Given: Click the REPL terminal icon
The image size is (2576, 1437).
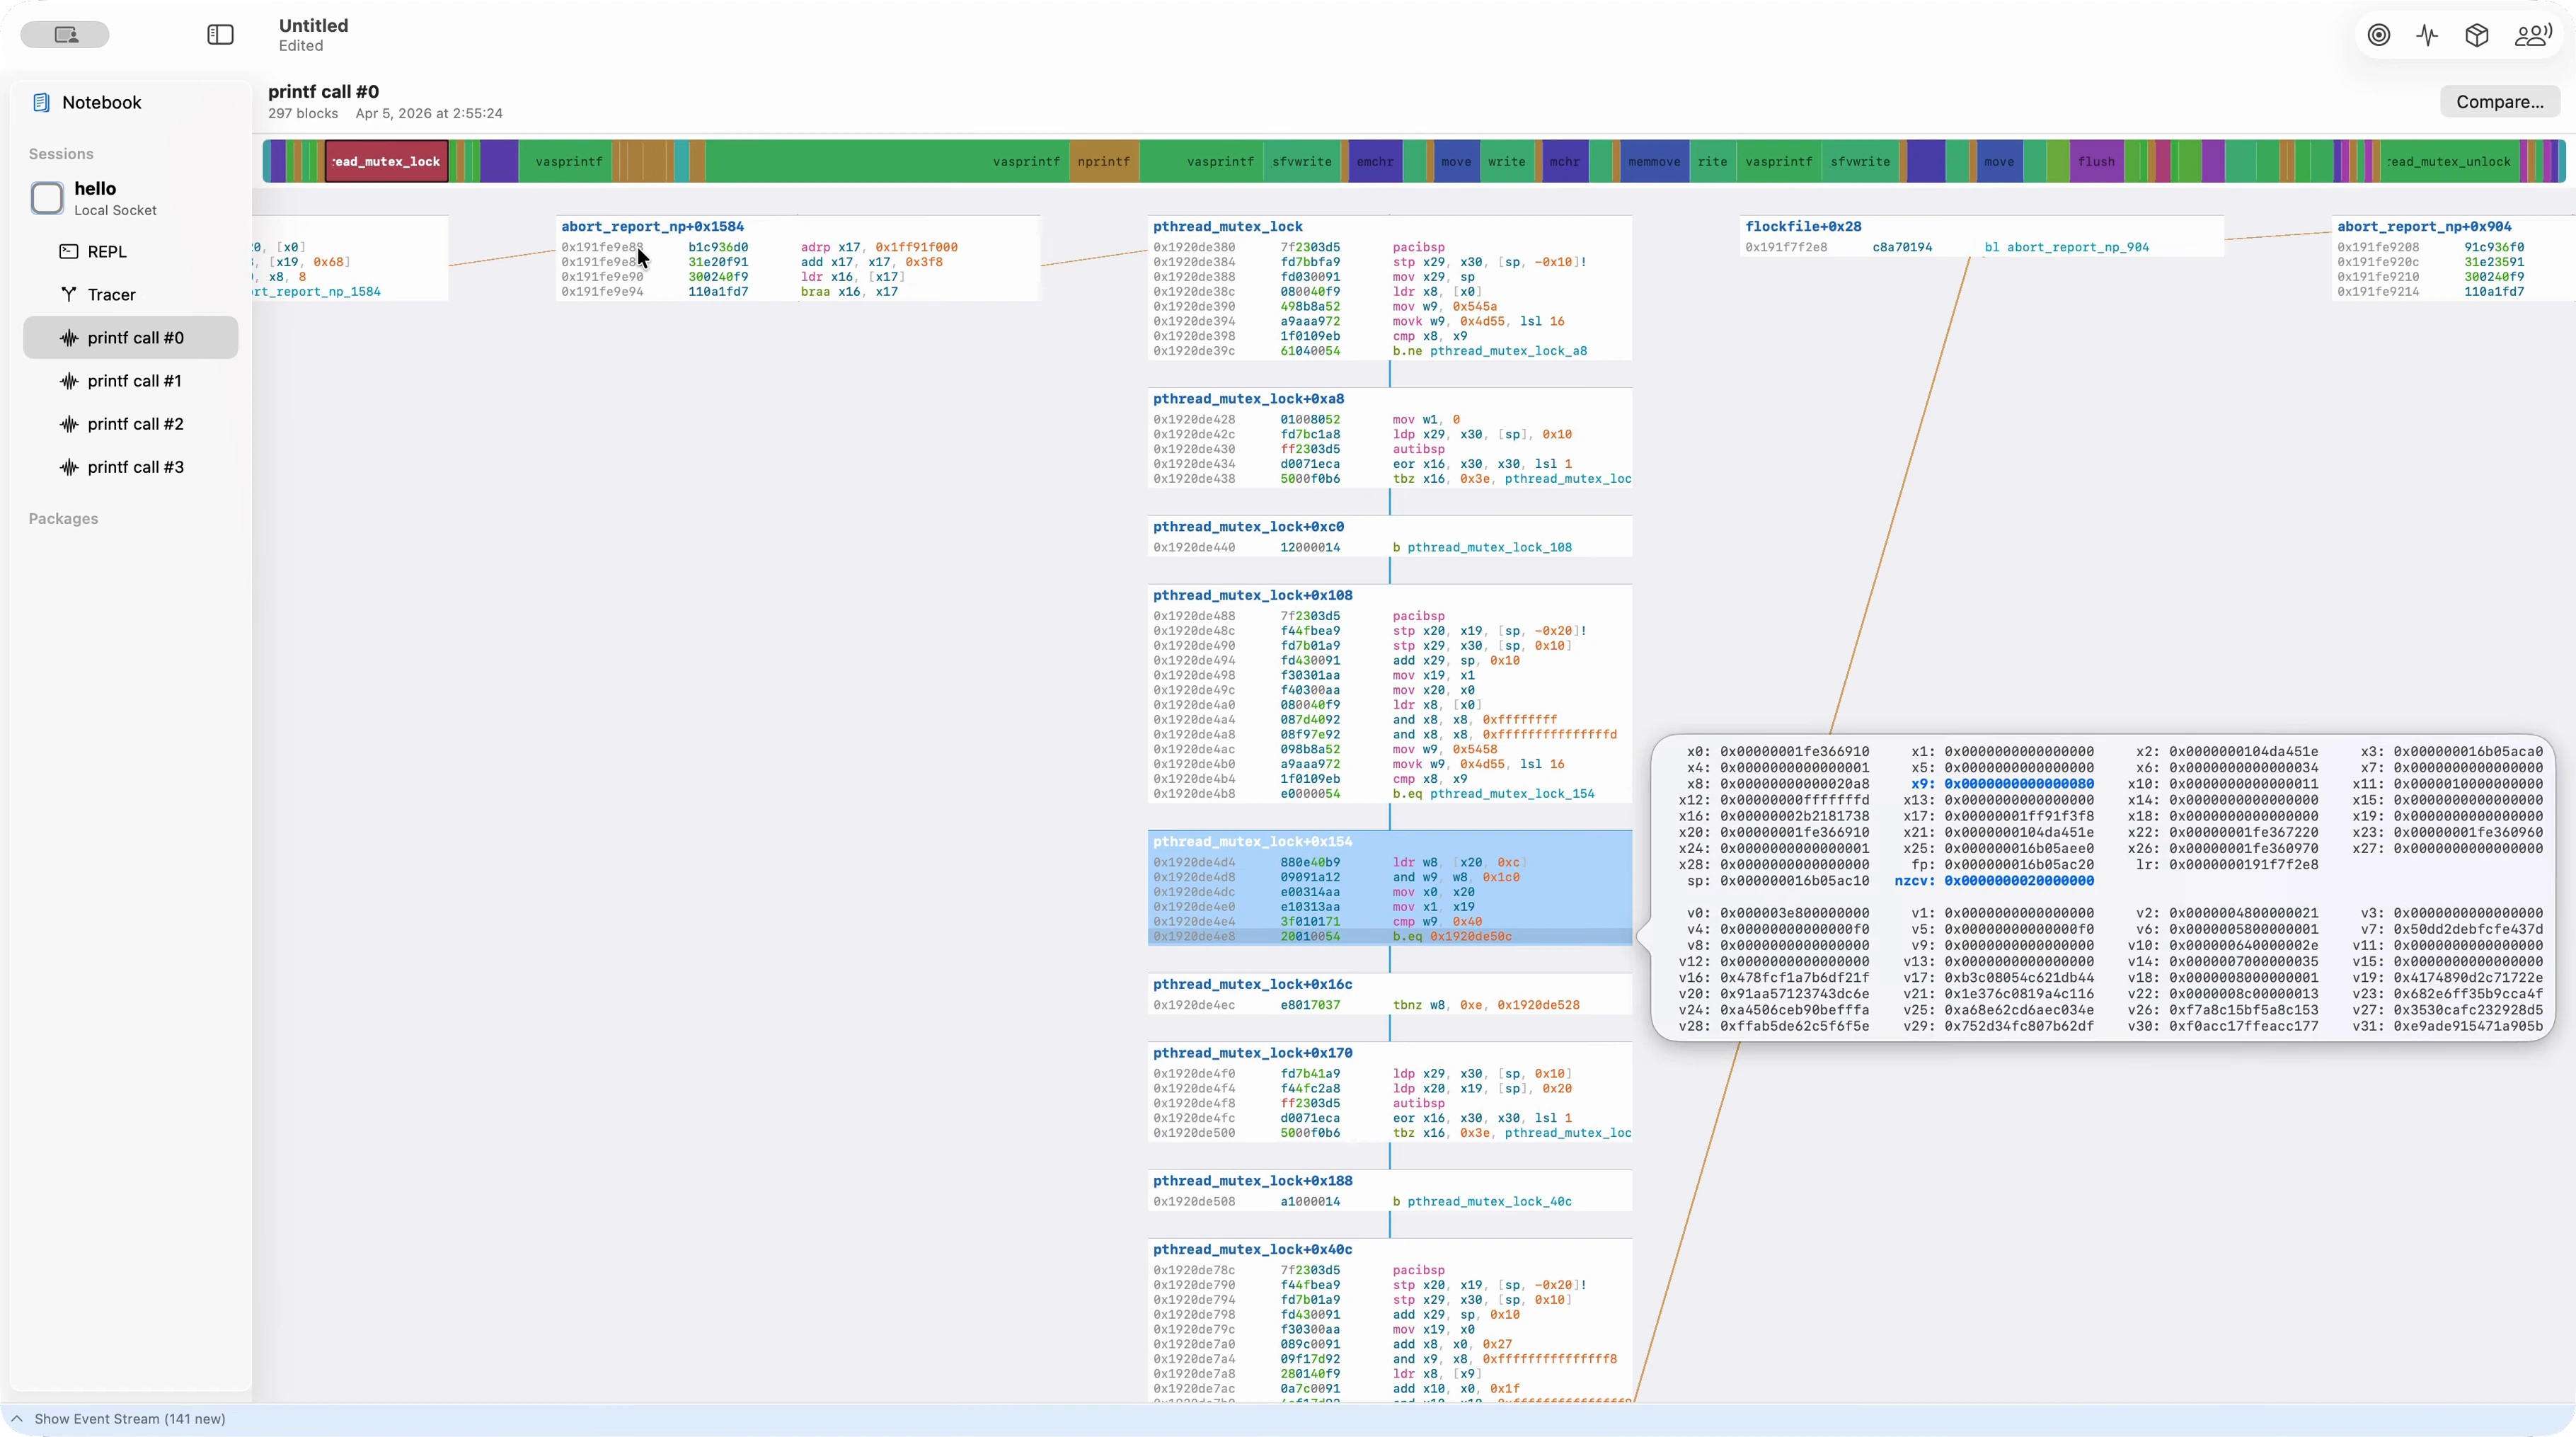Looking at the screenshot, I should tap(69, 251).
